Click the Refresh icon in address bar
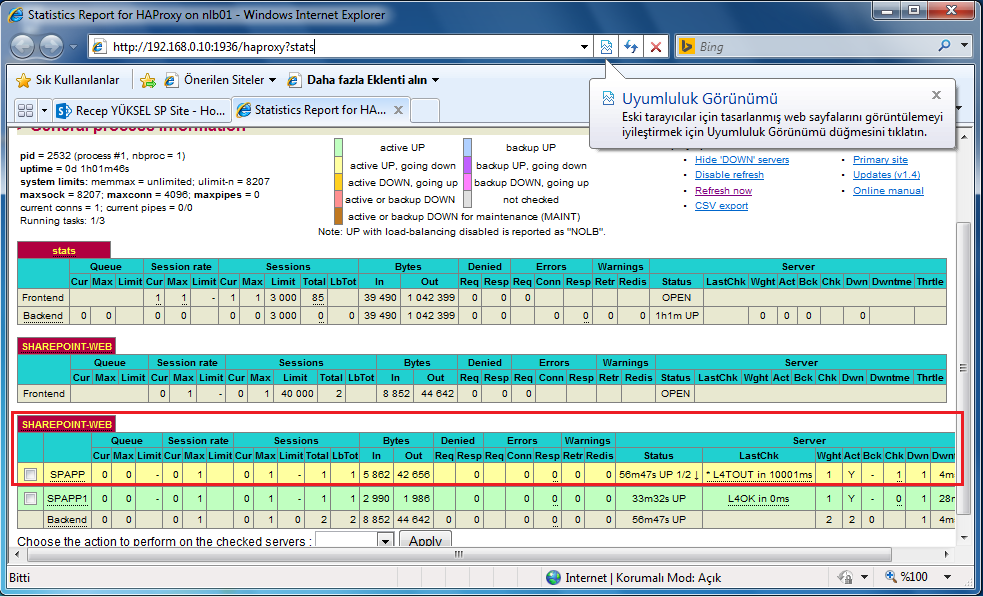The width and height of the screenshot is (983, 597). 631,46
